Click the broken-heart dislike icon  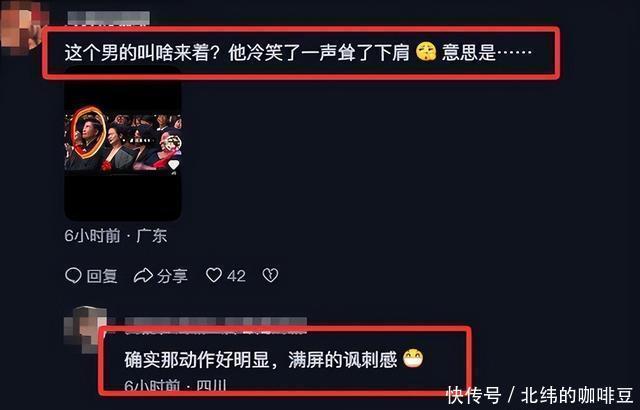[270, 275]
